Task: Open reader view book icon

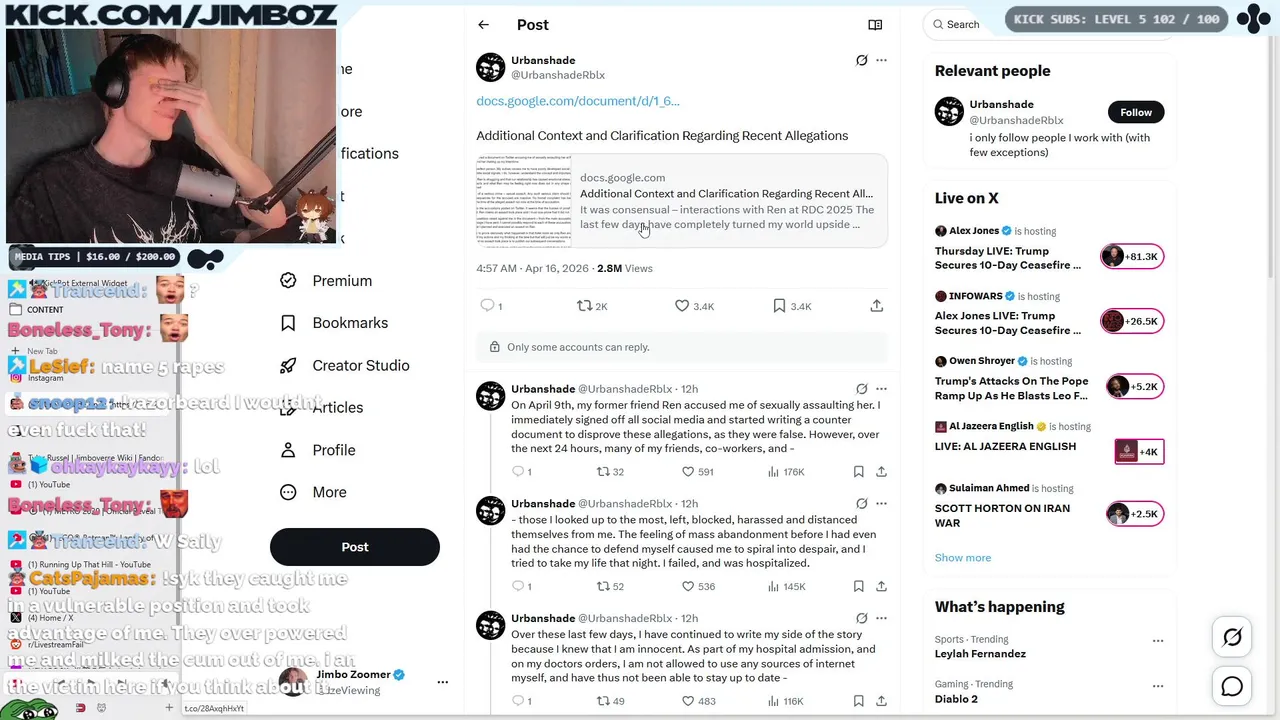Action: coord(875,25)
